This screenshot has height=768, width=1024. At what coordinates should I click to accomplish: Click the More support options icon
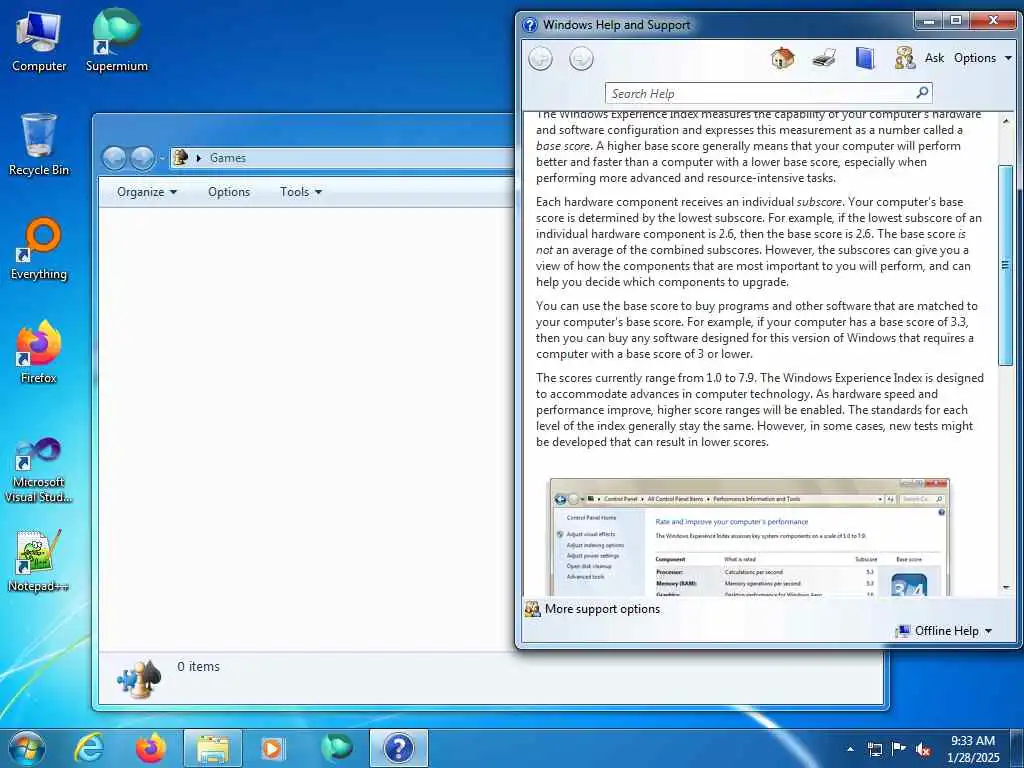tap(533, 609)
